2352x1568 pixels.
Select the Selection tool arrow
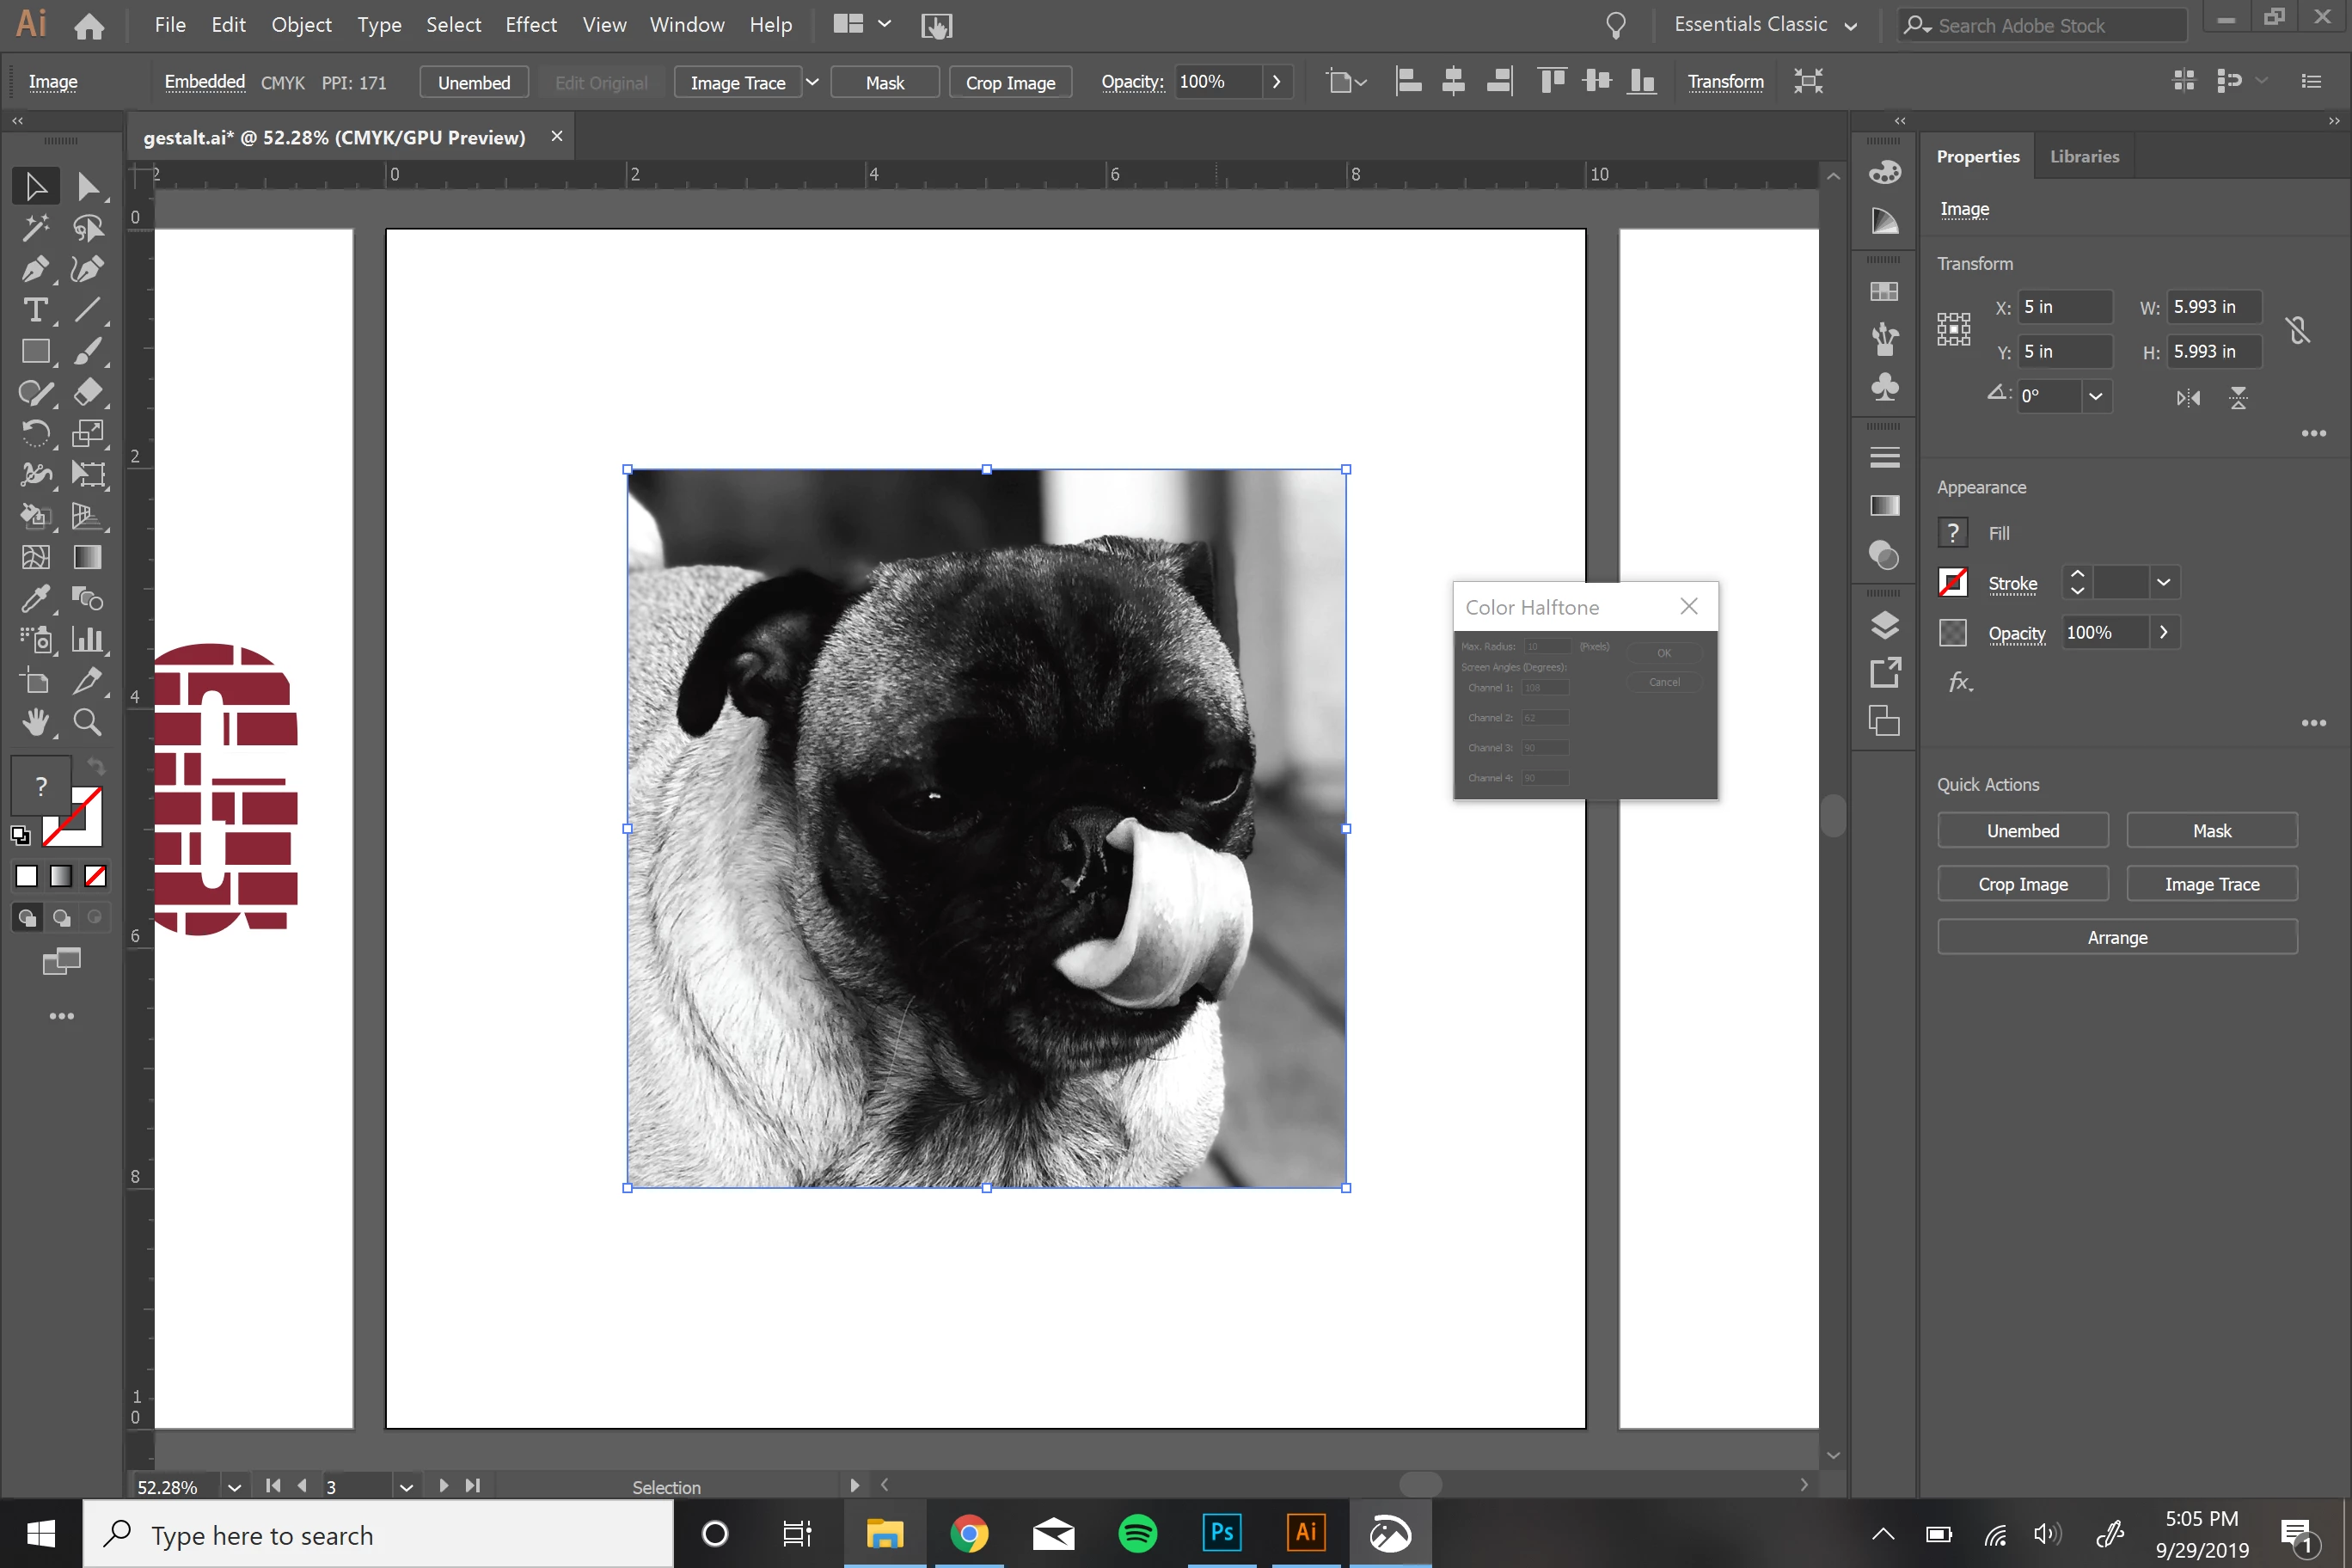pos(36,187)
